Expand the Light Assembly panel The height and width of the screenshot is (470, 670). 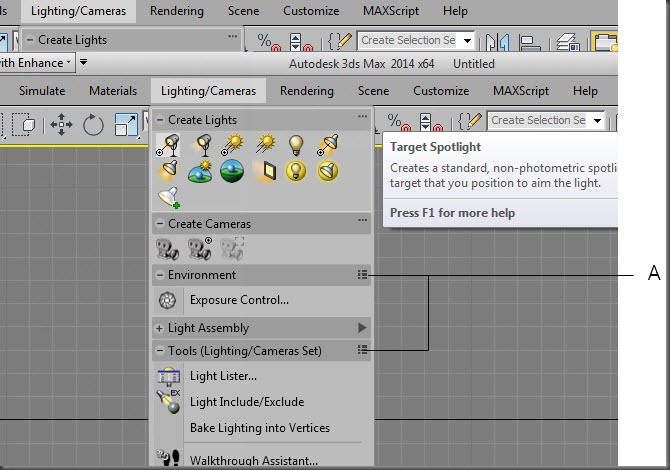click(x=159, y=328)
